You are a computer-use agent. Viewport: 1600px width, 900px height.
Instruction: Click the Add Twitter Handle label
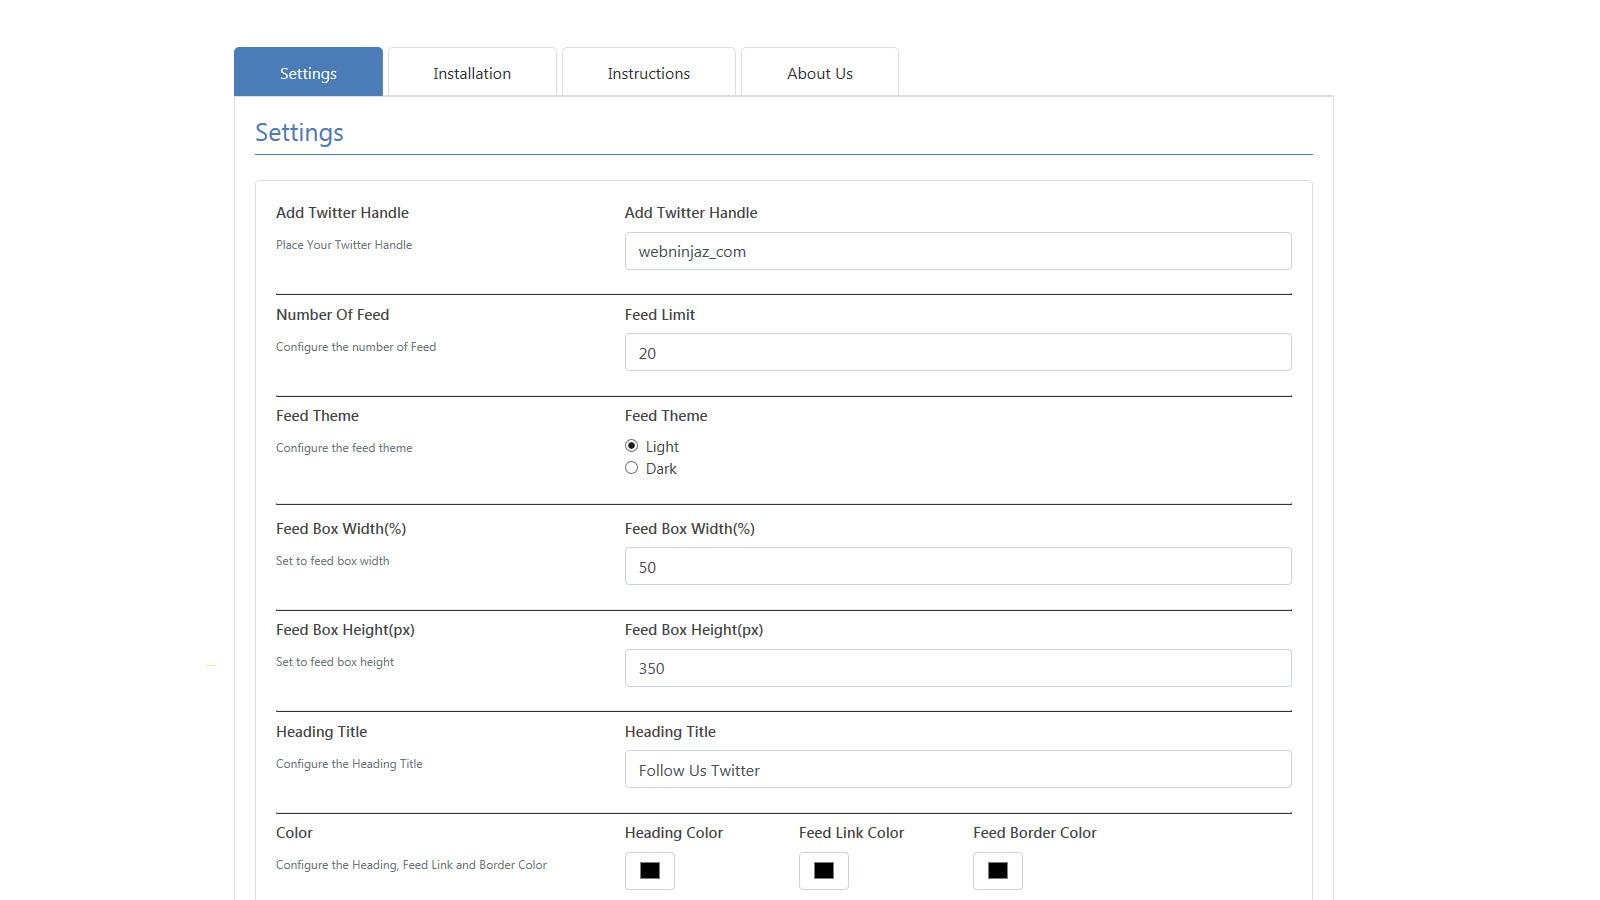point(342,212)
